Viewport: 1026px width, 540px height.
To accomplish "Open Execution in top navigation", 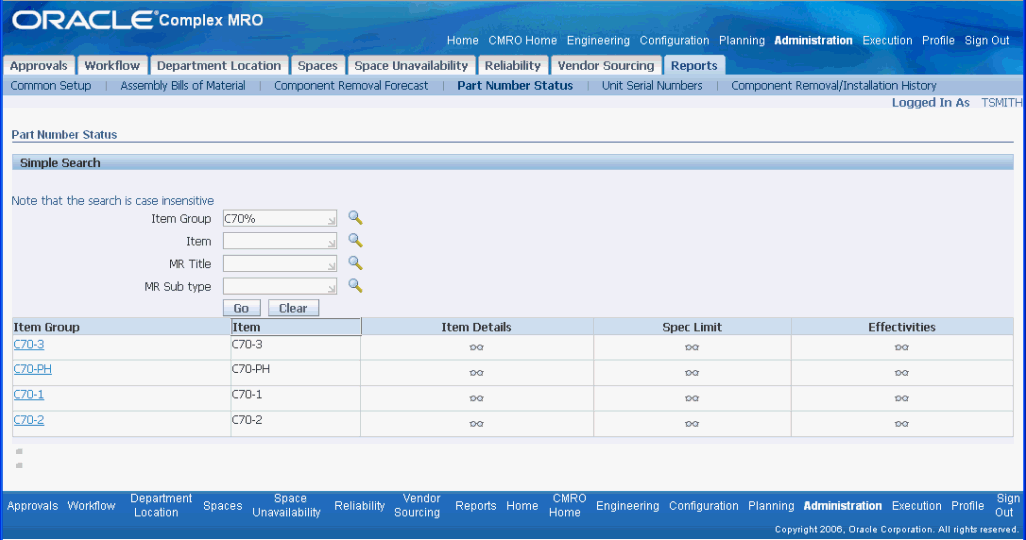I will pos(887,41).
